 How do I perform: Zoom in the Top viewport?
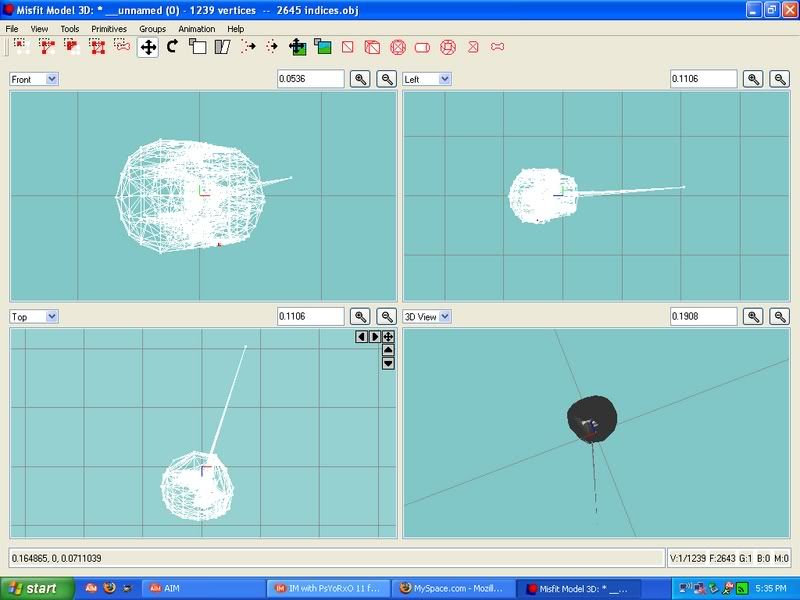pos(360,317)
